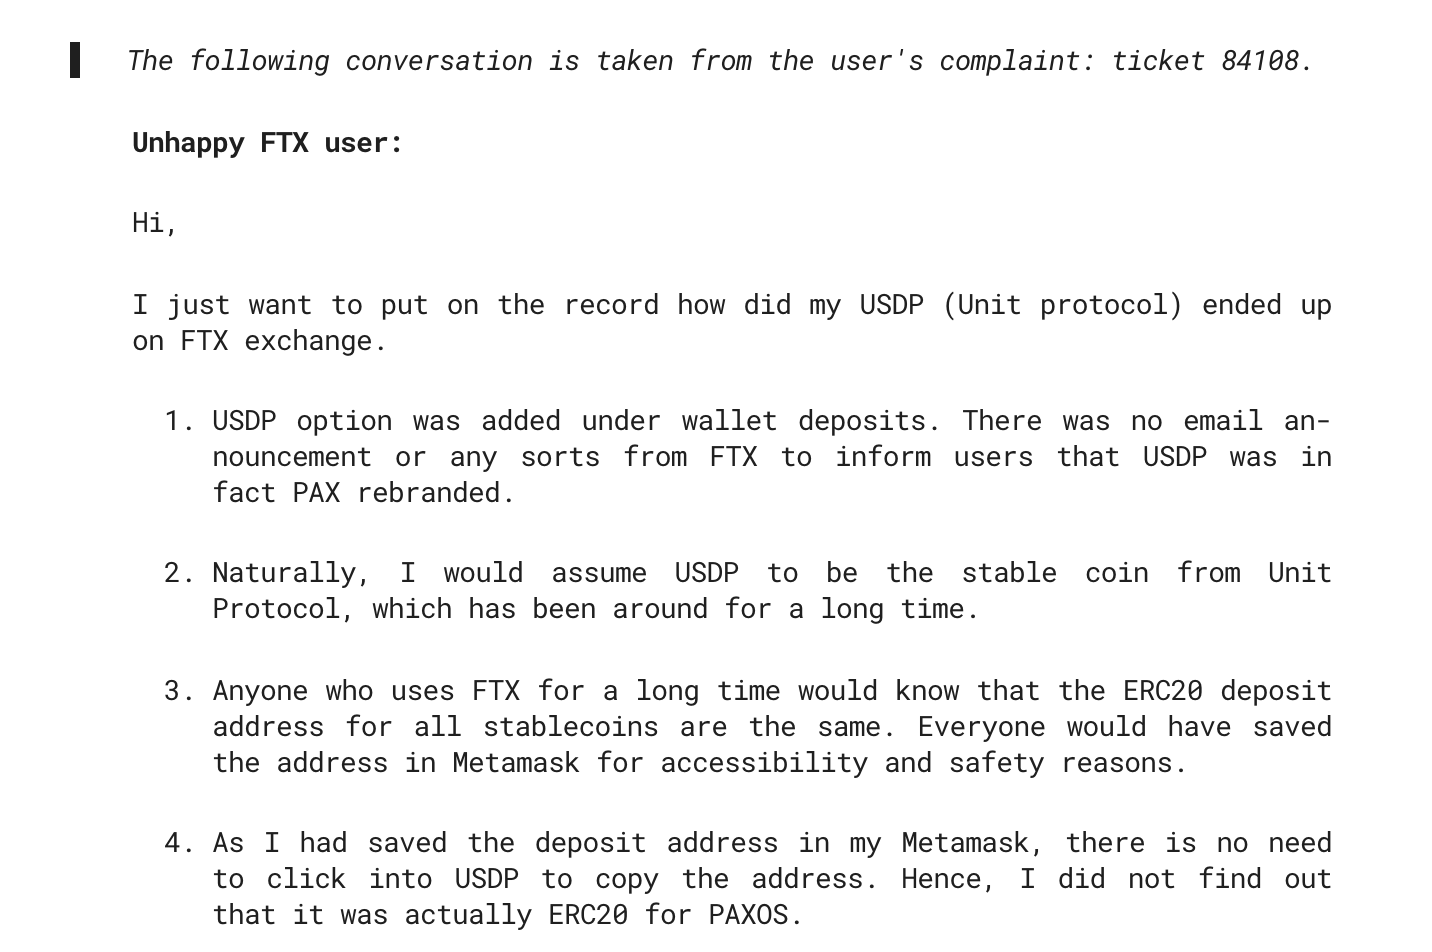
Task: Click the "Hi," greeting line
Action: pos(155,222)
